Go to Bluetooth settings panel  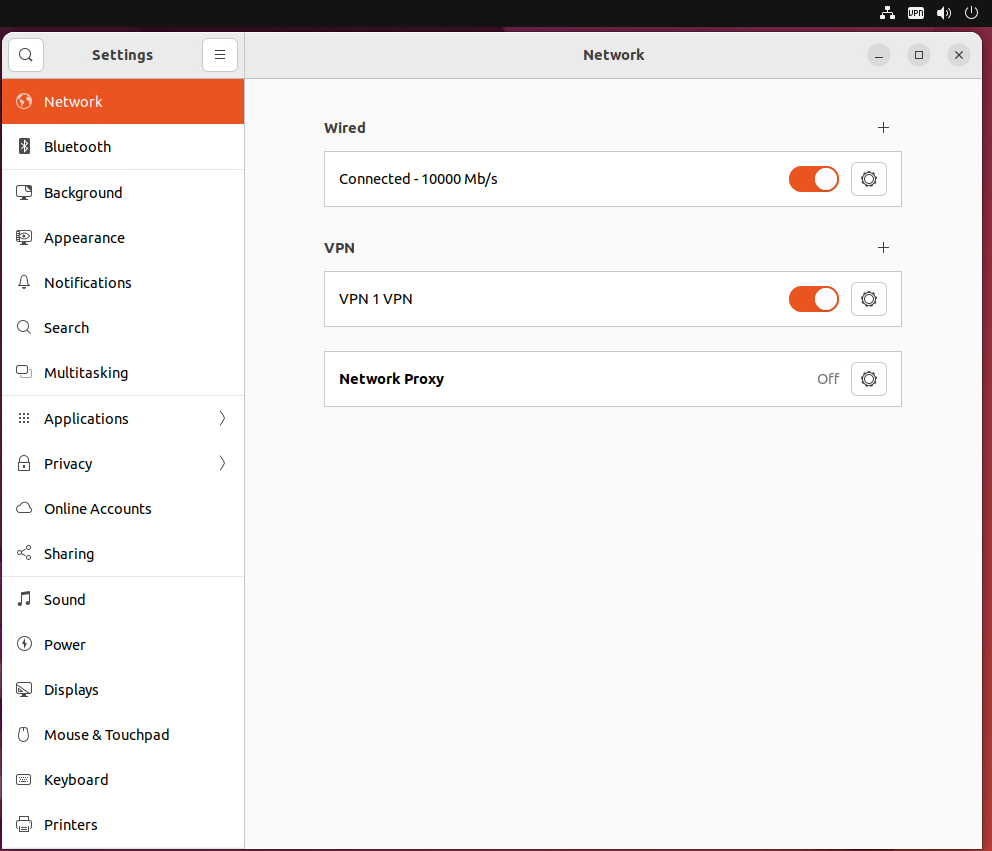coord(123,146)
